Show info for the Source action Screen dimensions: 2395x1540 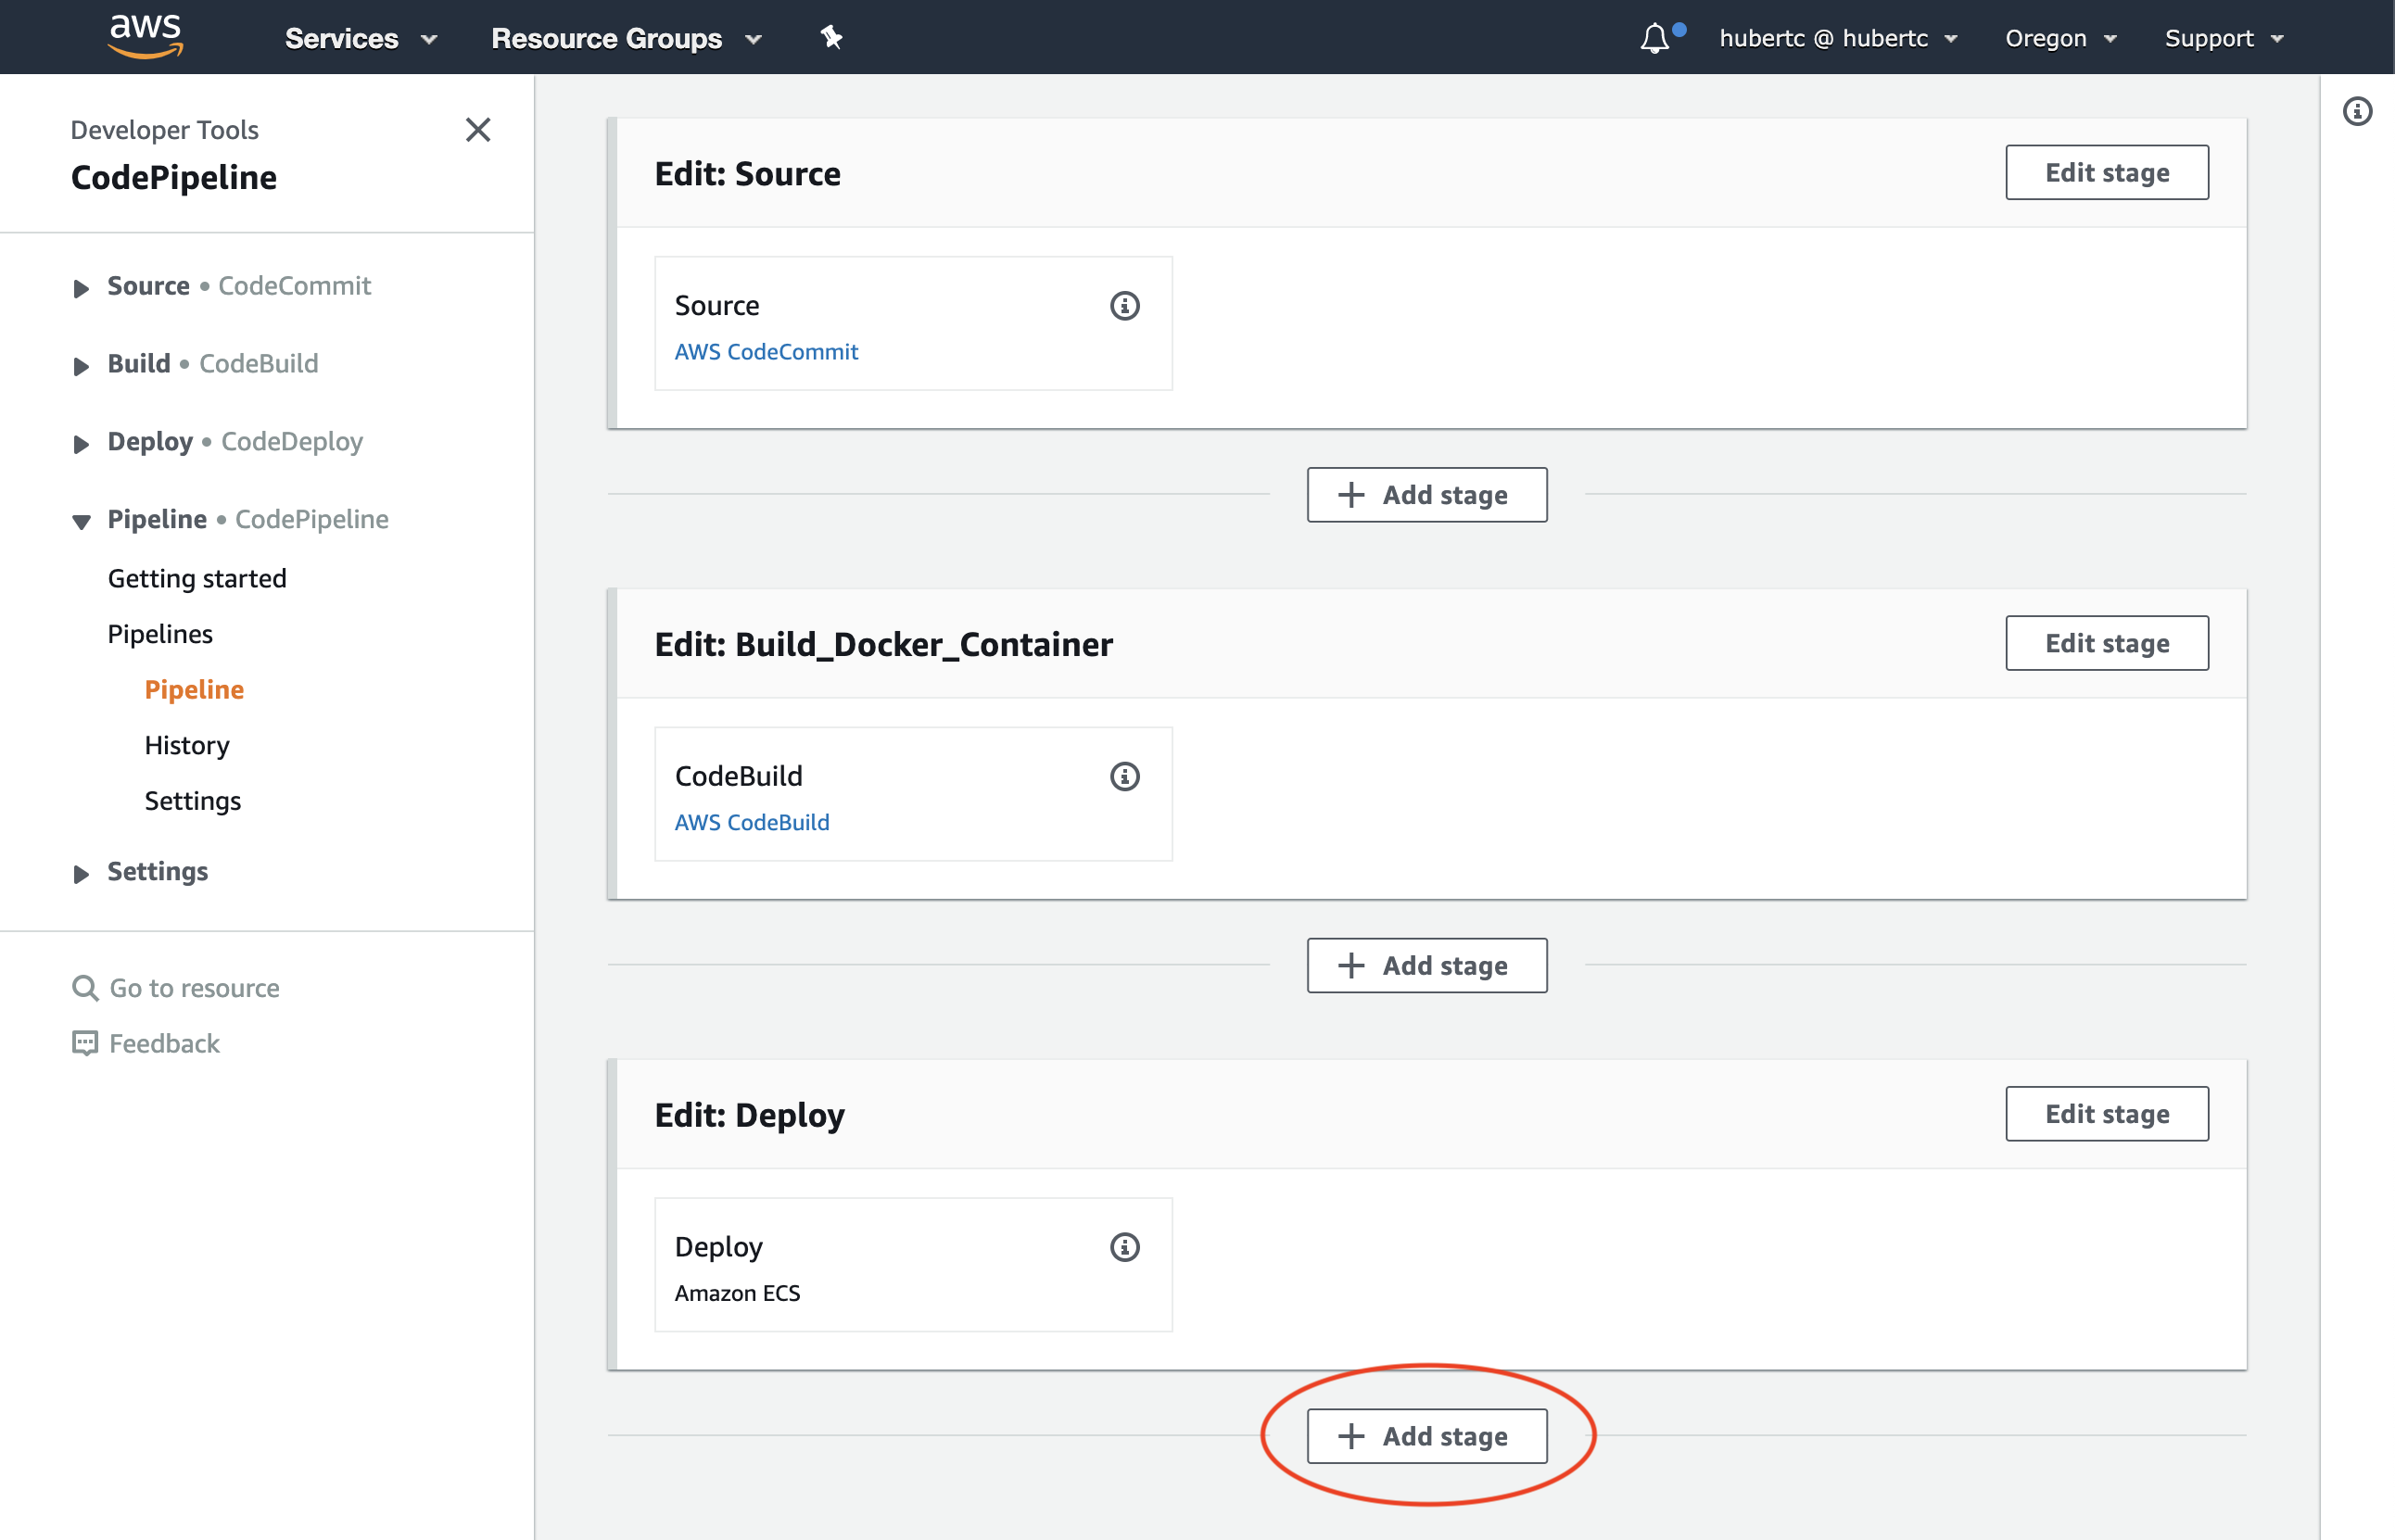point(1125,306)
